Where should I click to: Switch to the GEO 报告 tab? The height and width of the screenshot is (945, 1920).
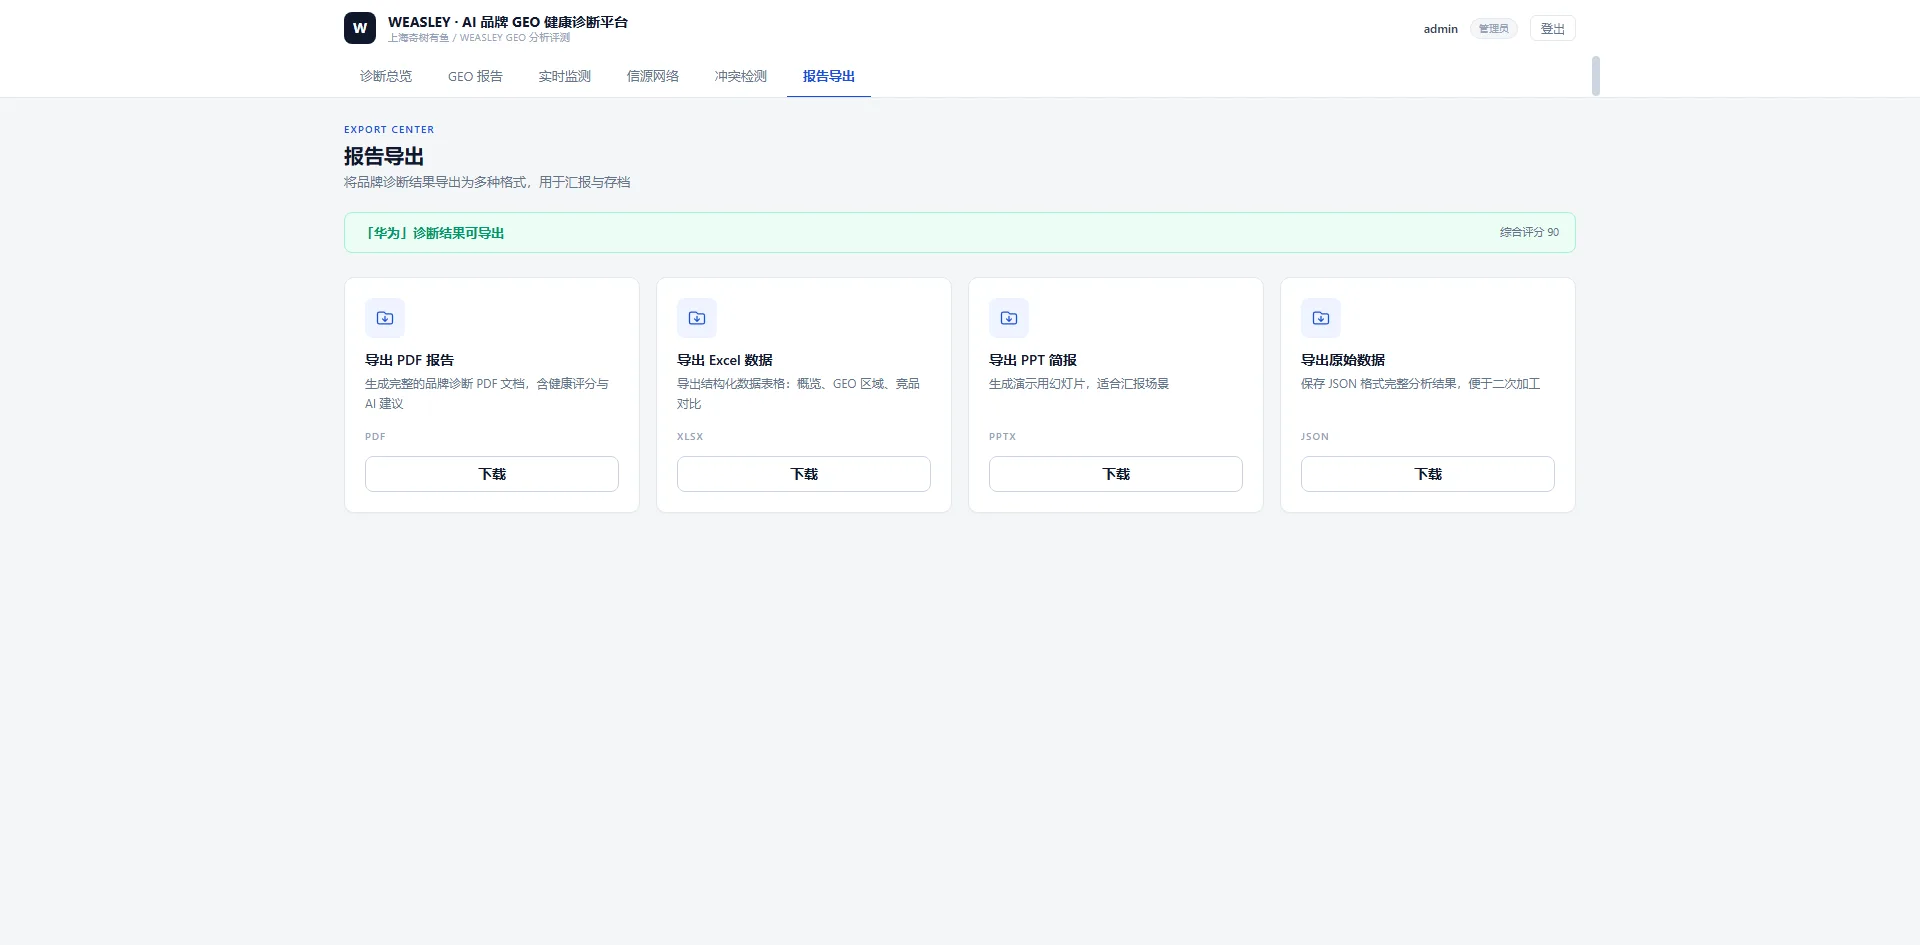[x=475, y=76]
